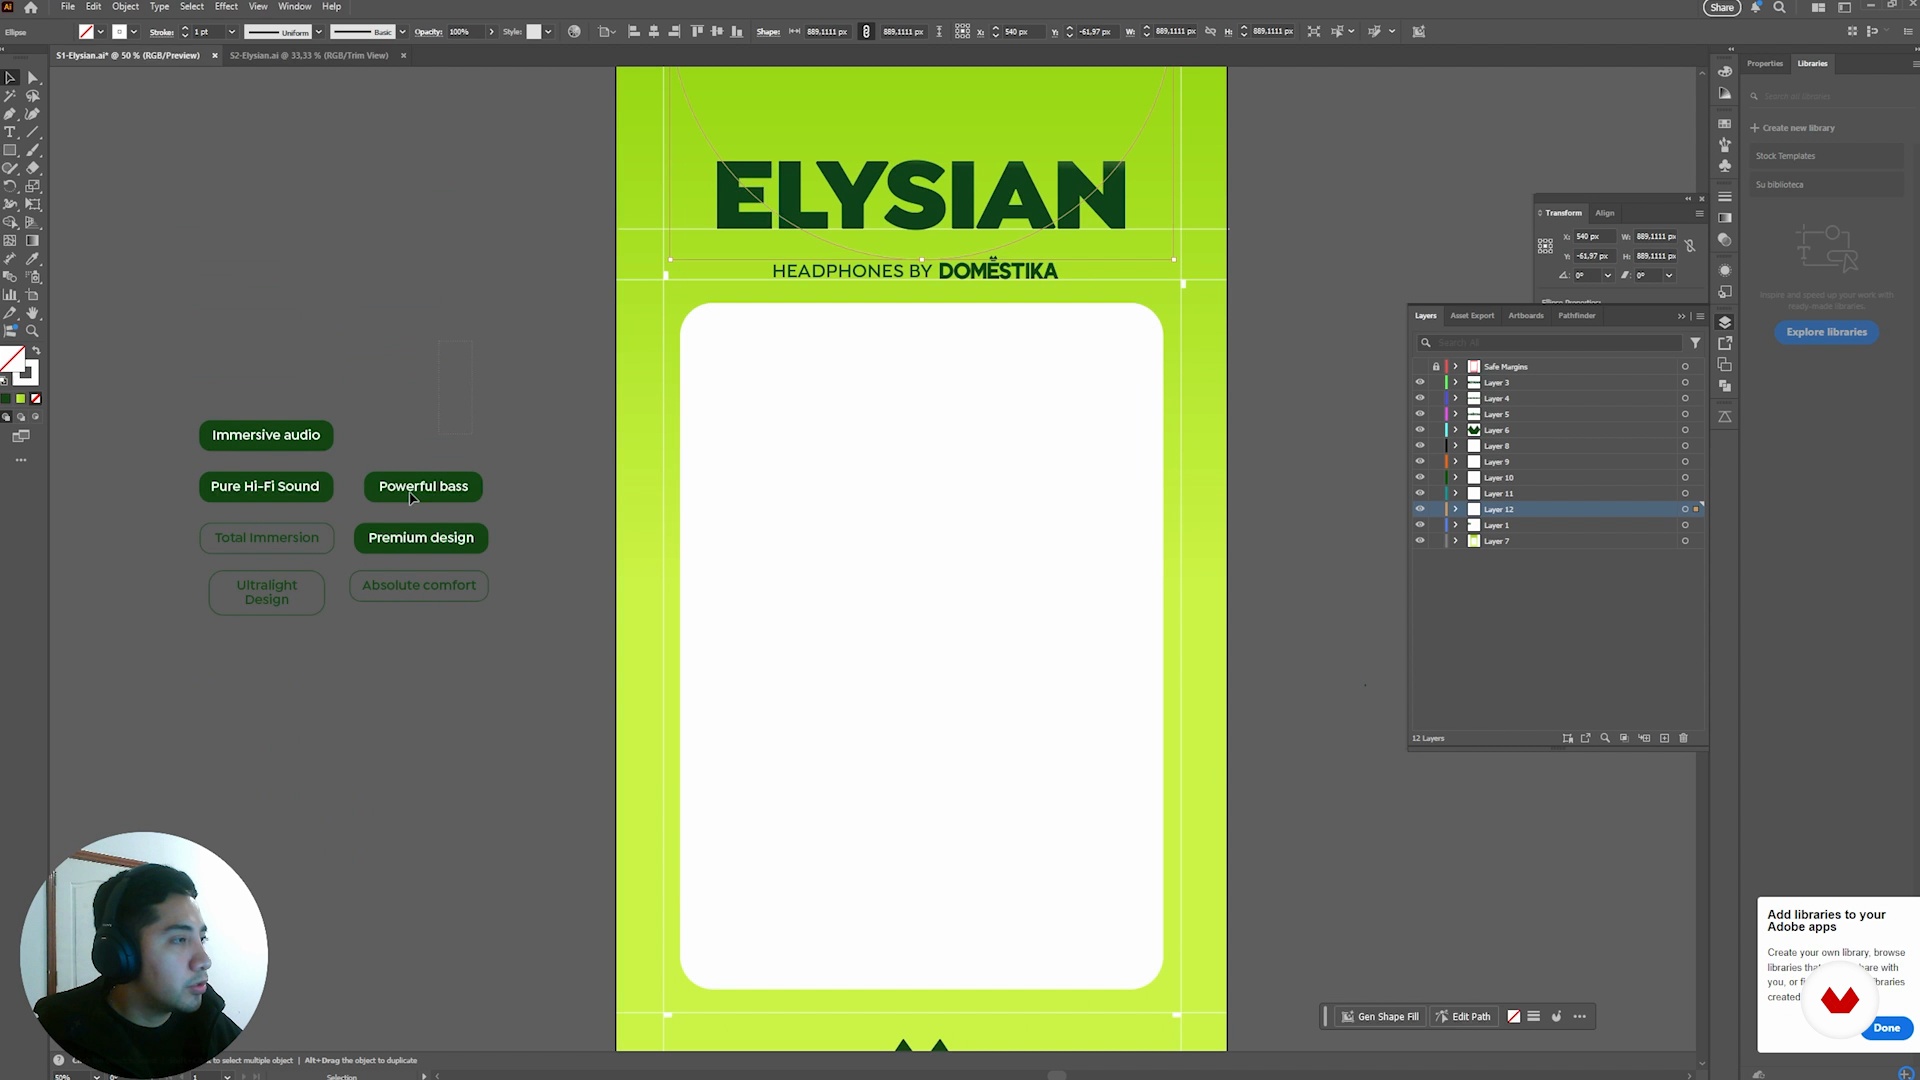Click the light green recent color swatch

[x=20, y=399]
